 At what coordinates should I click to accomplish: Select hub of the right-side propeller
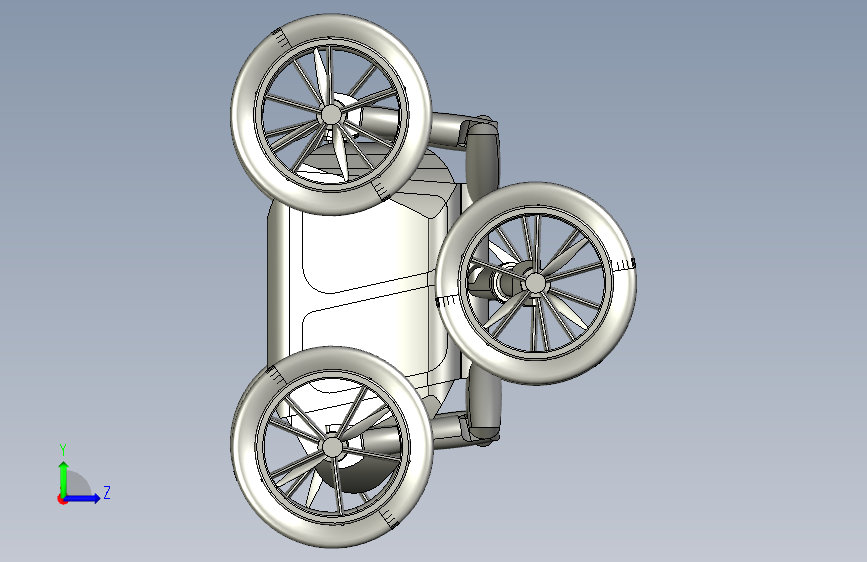point(535,283)
